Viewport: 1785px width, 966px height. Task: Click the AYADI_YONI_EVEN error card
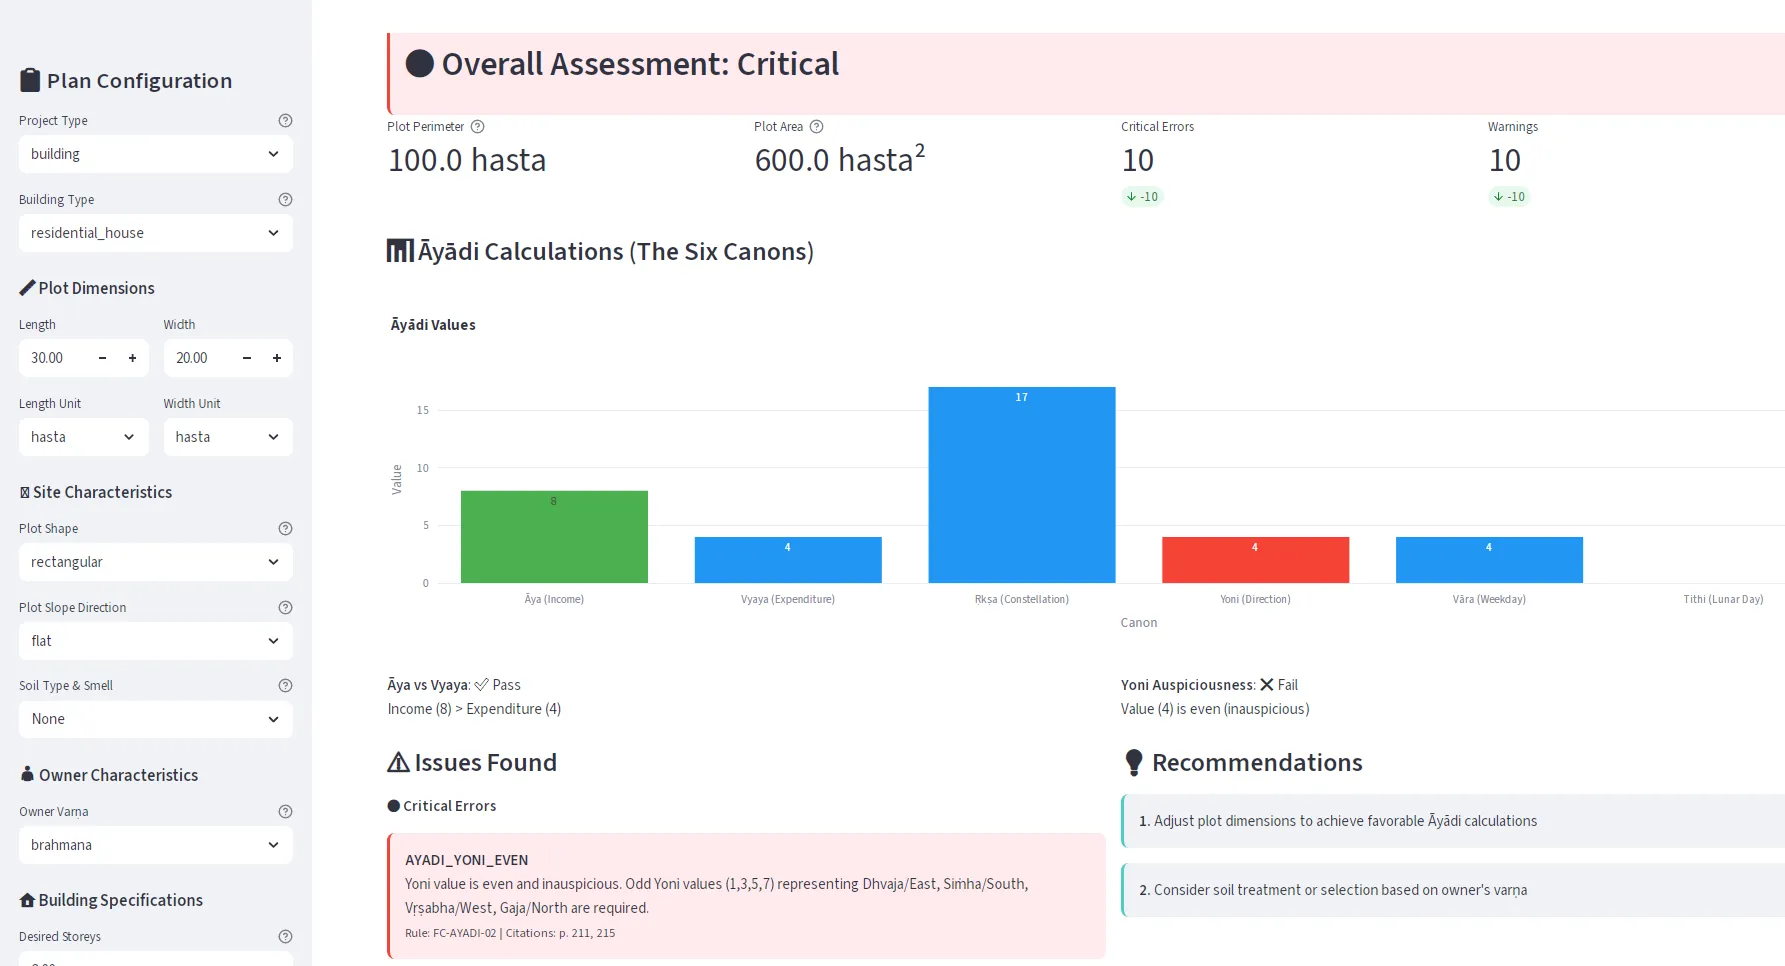[747, 896]
